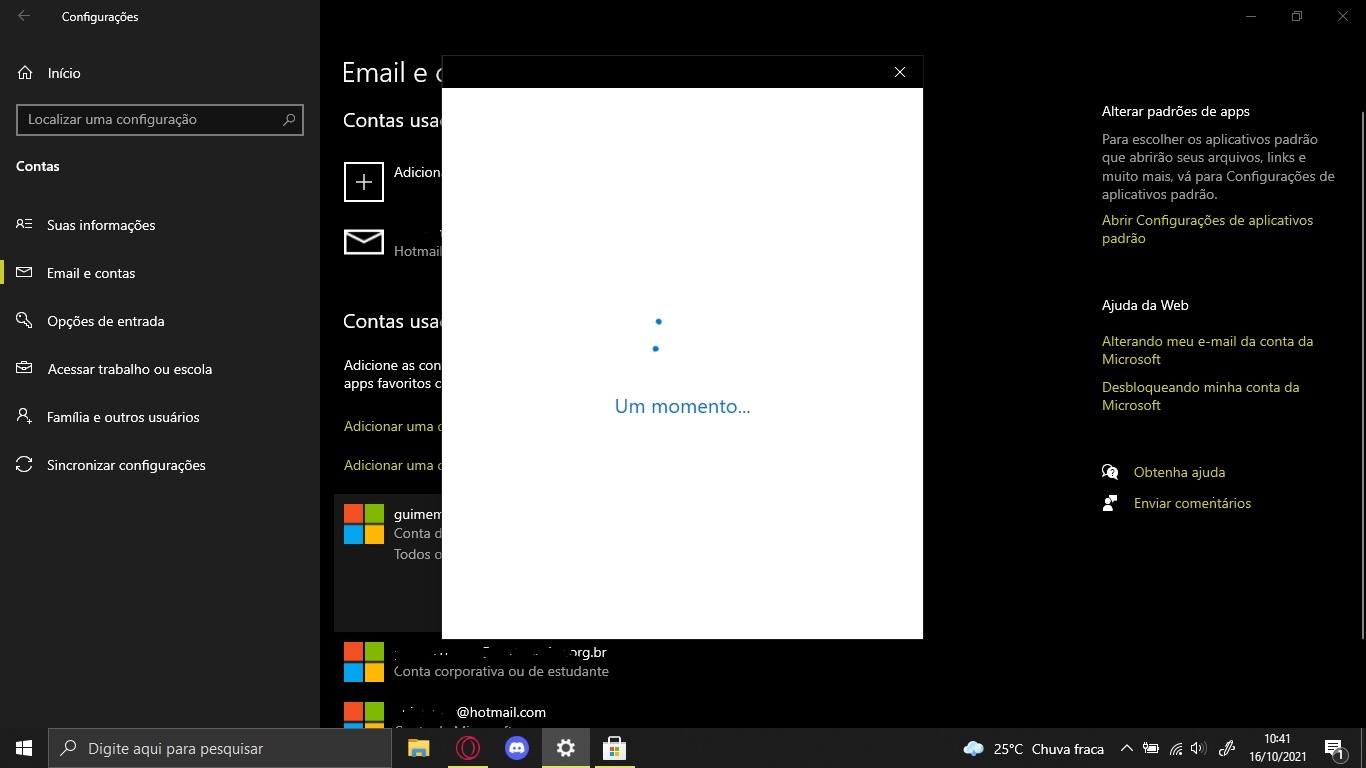The height and width of the screenshot is (768, 1366).
Task: Open 'Abrir Configurações de aplicativos padrão' link
Action: 1207,229
